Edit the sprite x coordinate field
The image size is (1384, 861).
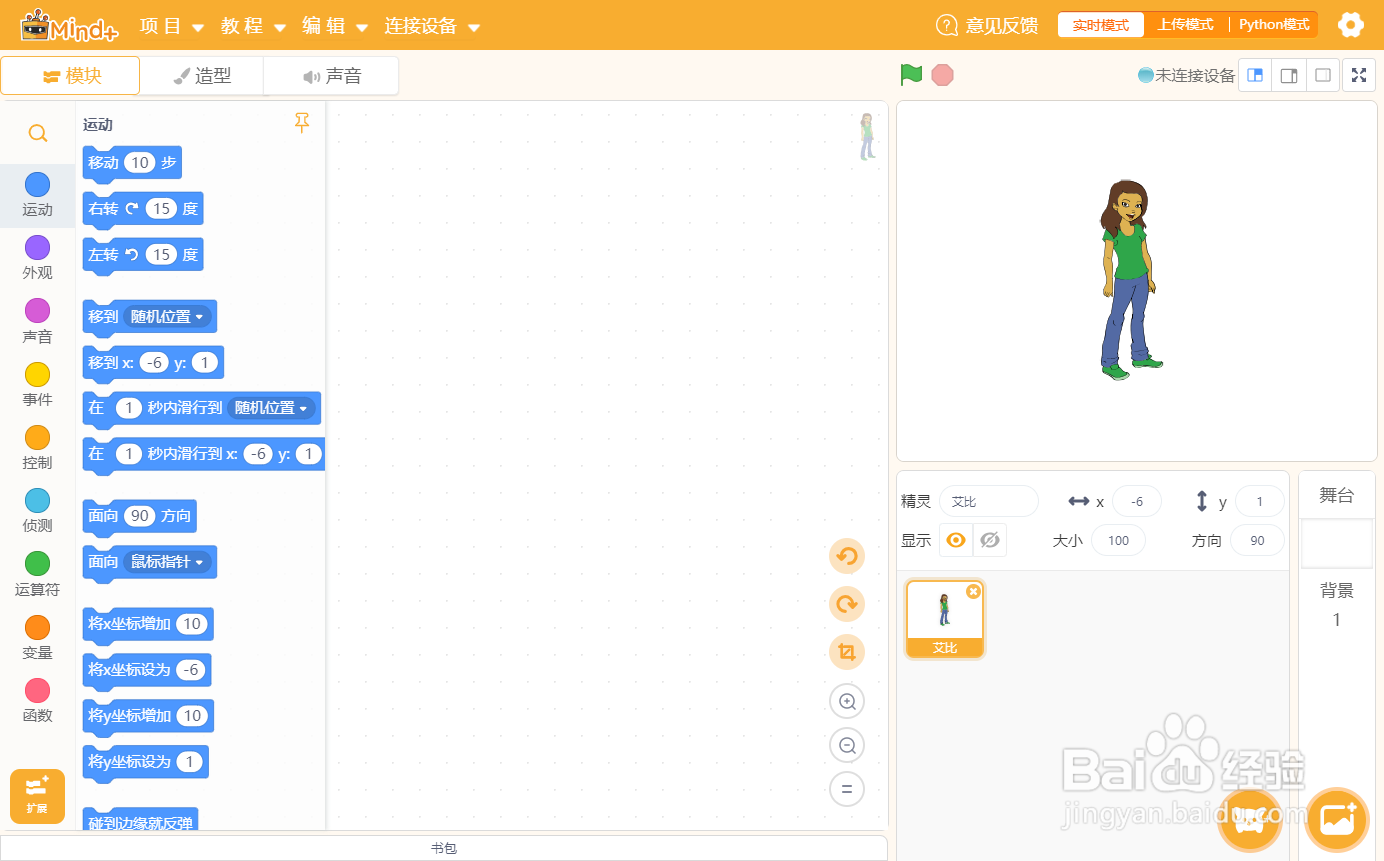tap(1136, 501)
